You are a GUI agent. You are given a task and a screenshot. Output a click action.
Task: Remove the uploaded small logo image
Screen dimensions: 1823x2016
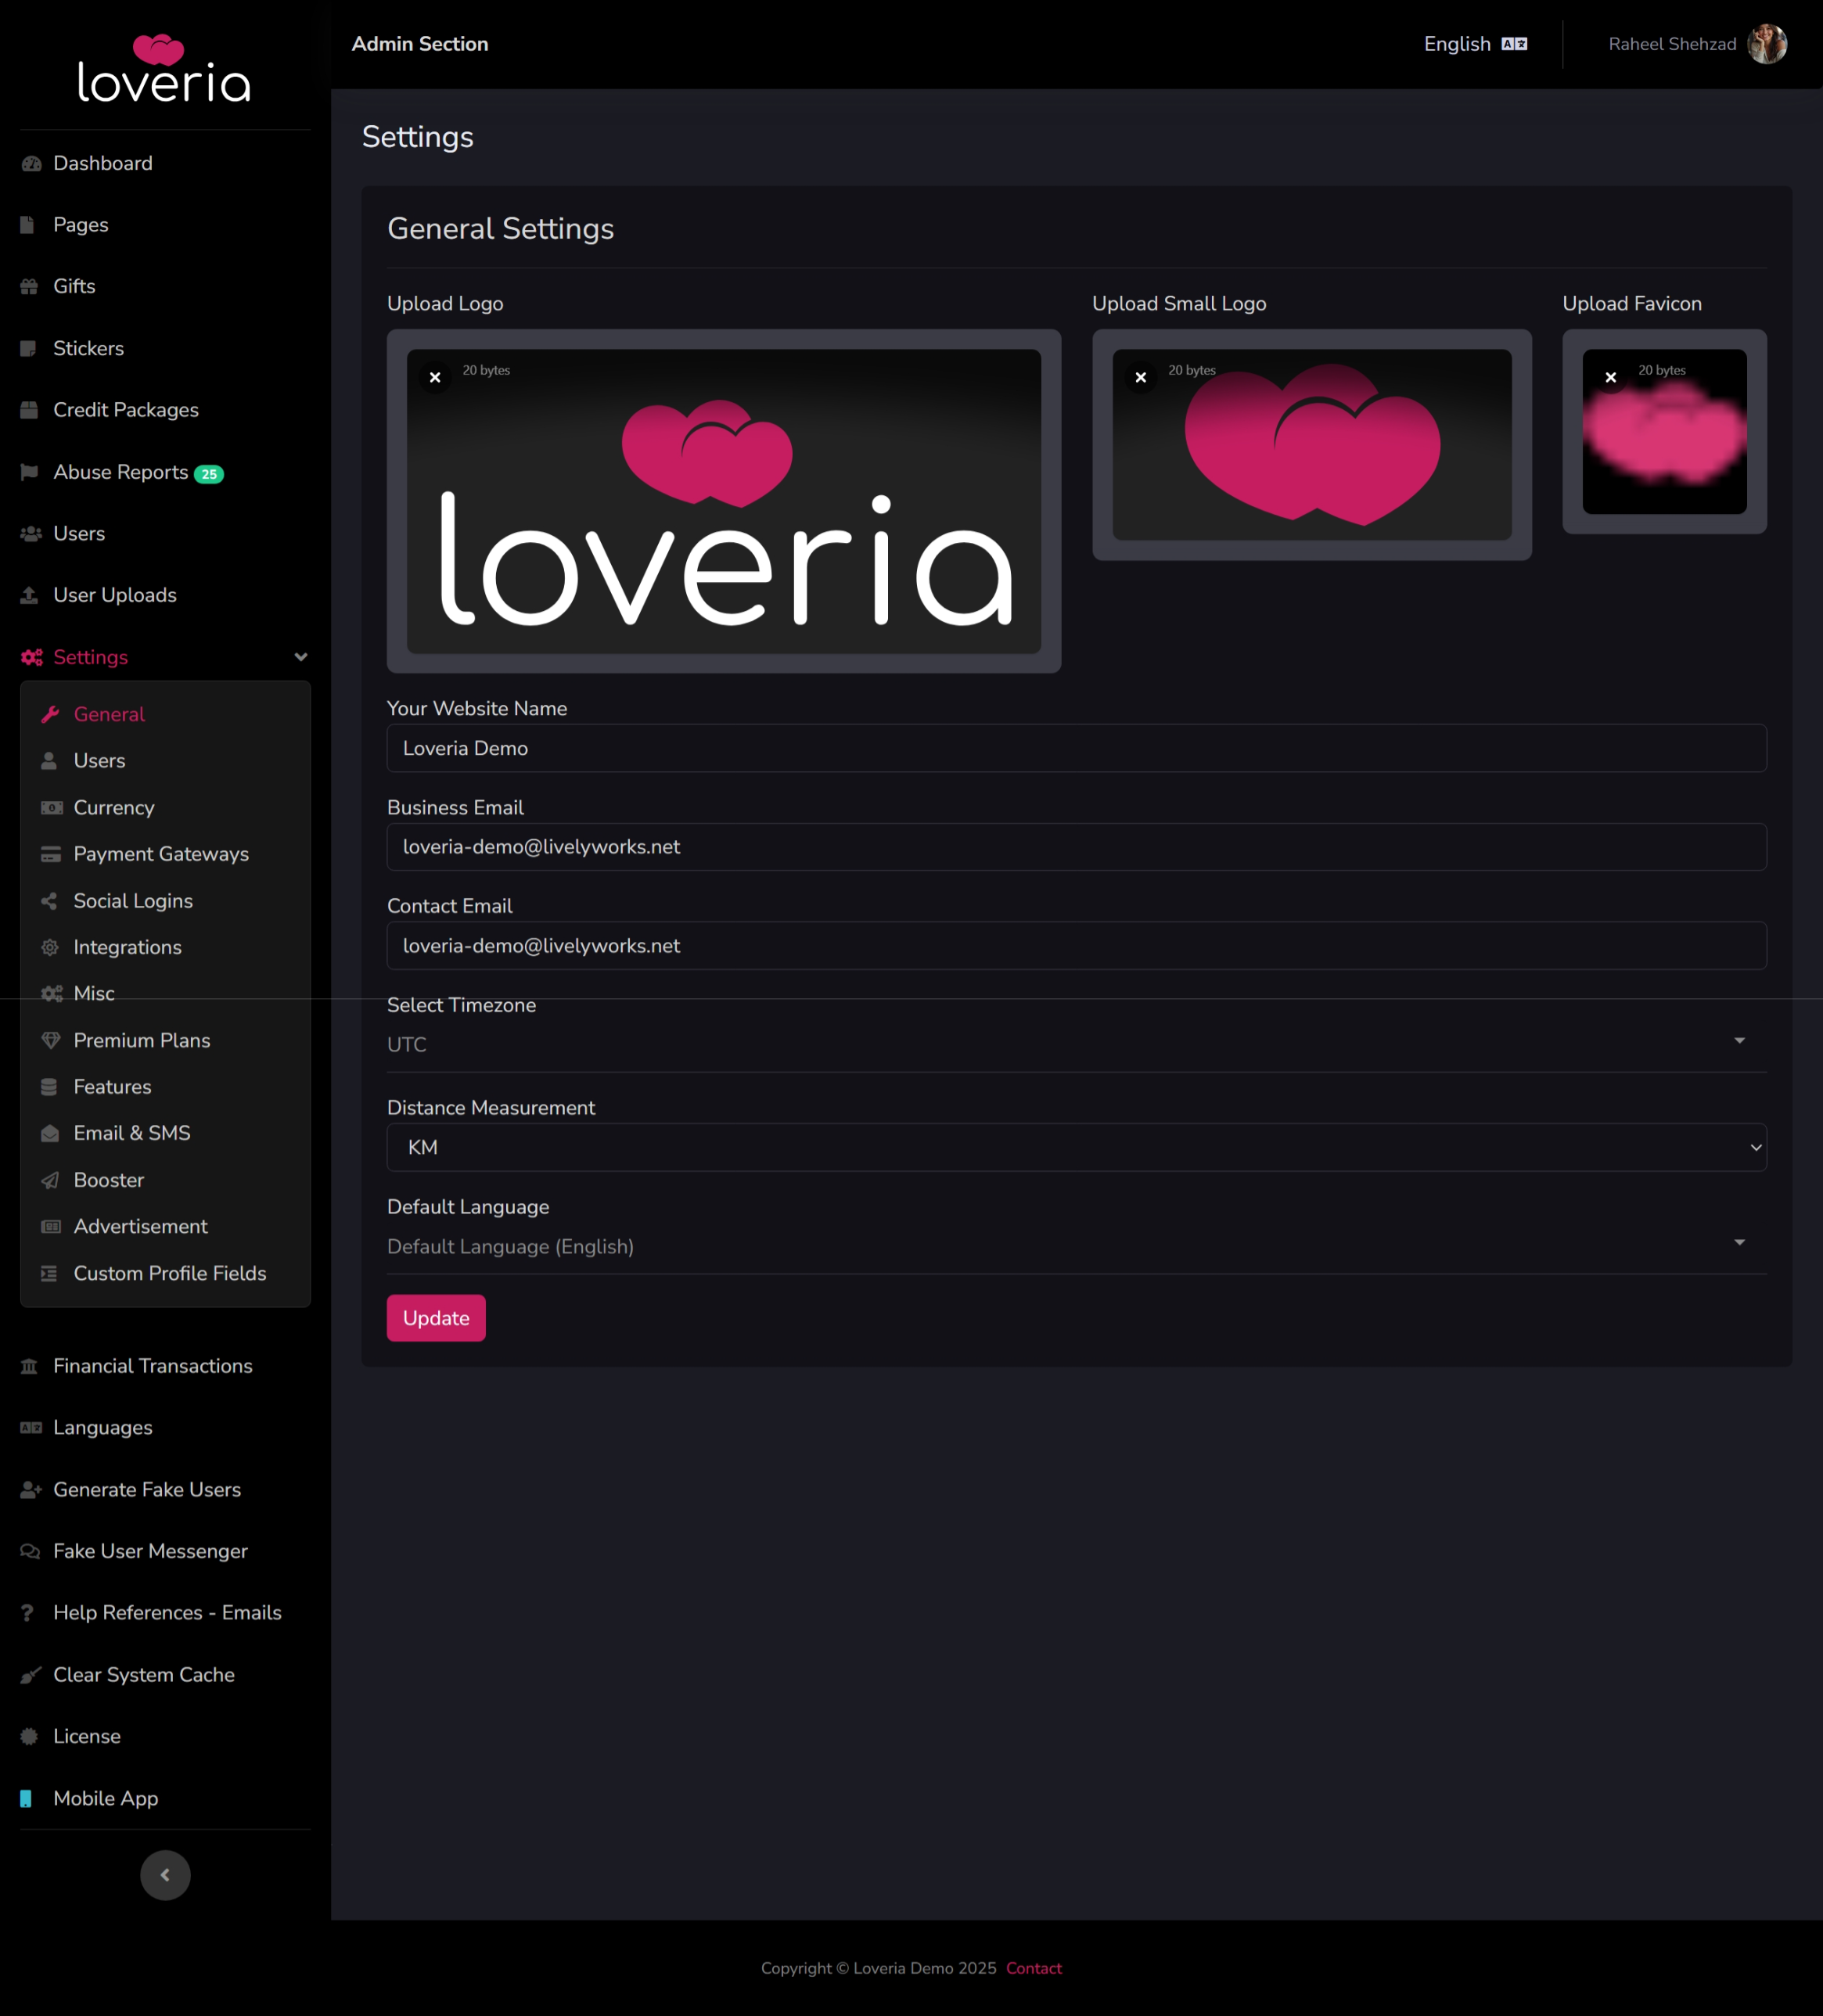click(x=1140, y=377)
